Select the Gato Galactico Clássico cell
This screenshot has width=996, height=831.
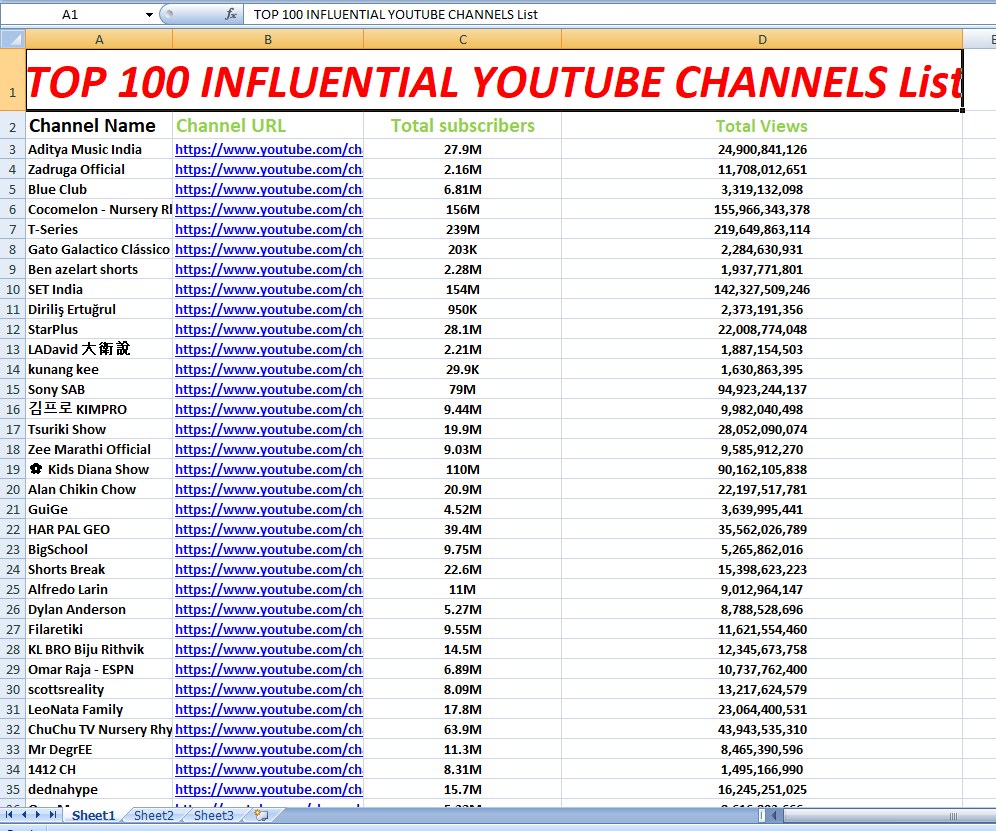[99, 250]
